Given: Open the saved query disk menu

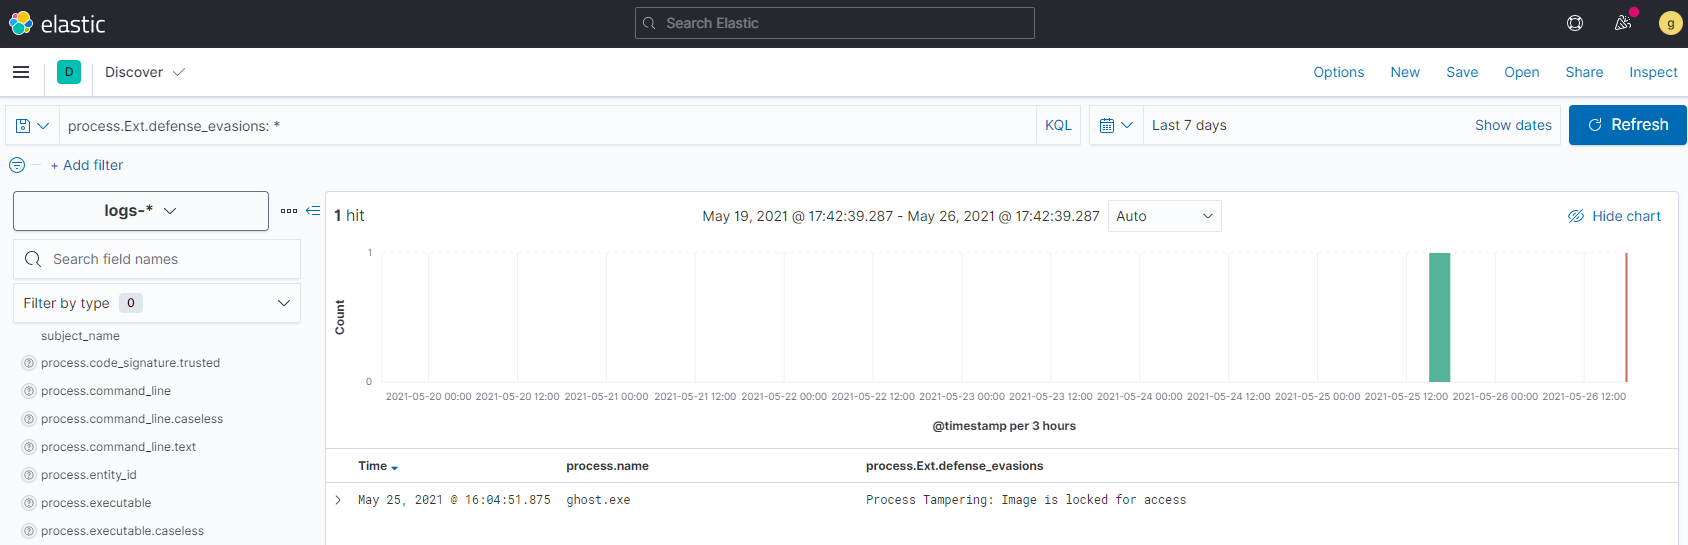Looking at the screenshot, I should [32, 126].
